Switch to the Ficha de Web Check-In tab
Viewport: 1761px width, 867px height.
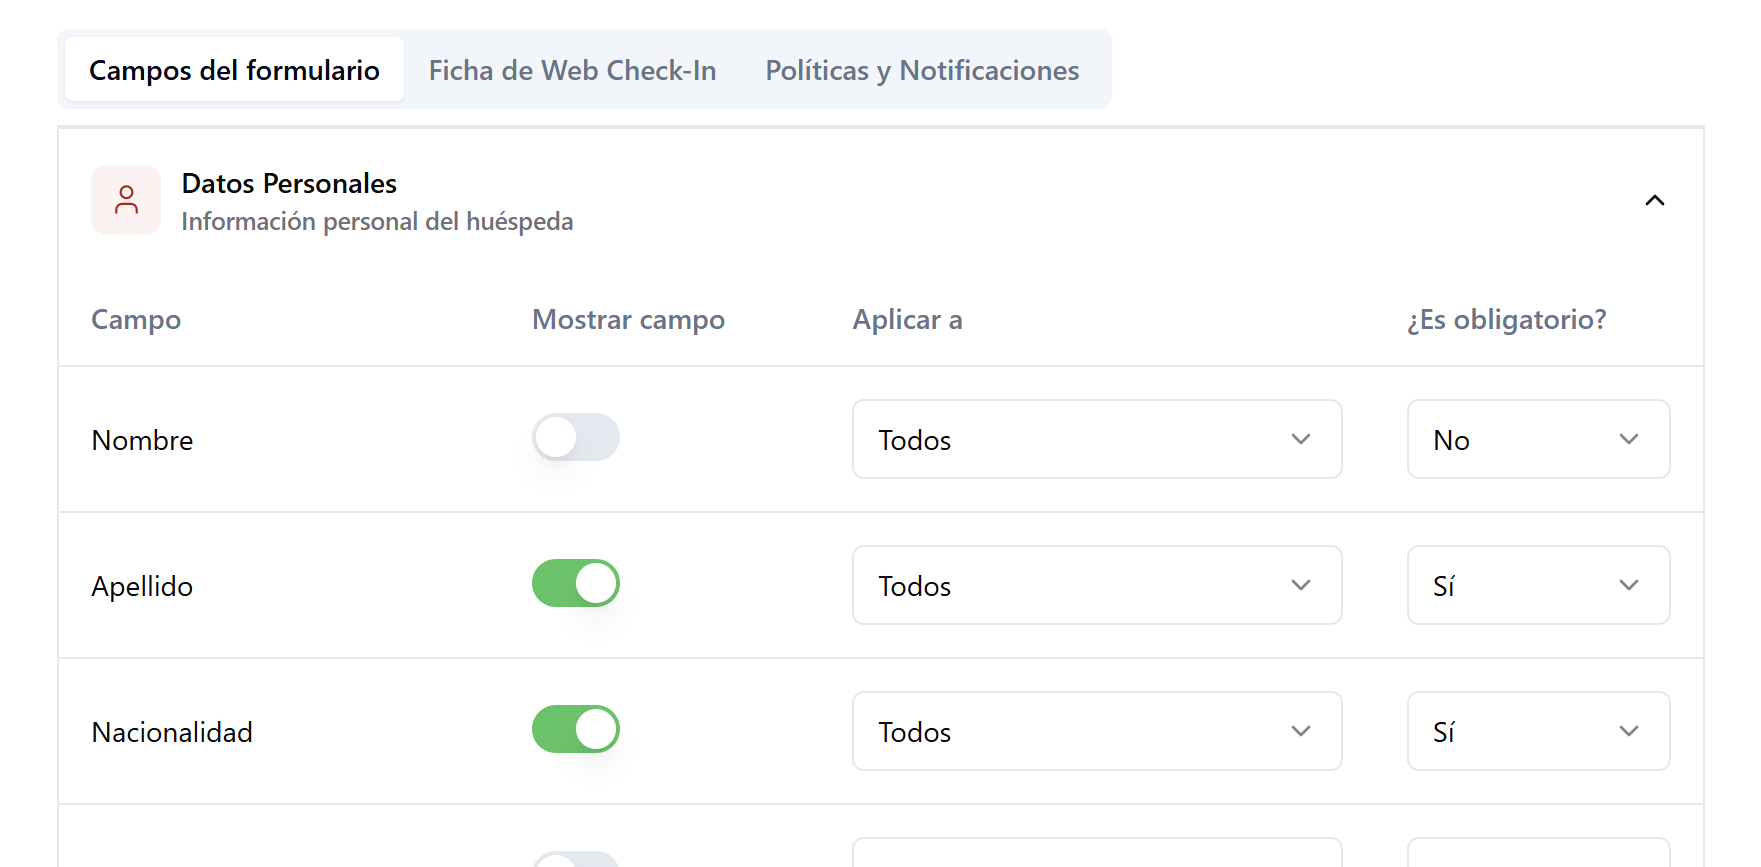pyautogui.click(x=572, y=70)
